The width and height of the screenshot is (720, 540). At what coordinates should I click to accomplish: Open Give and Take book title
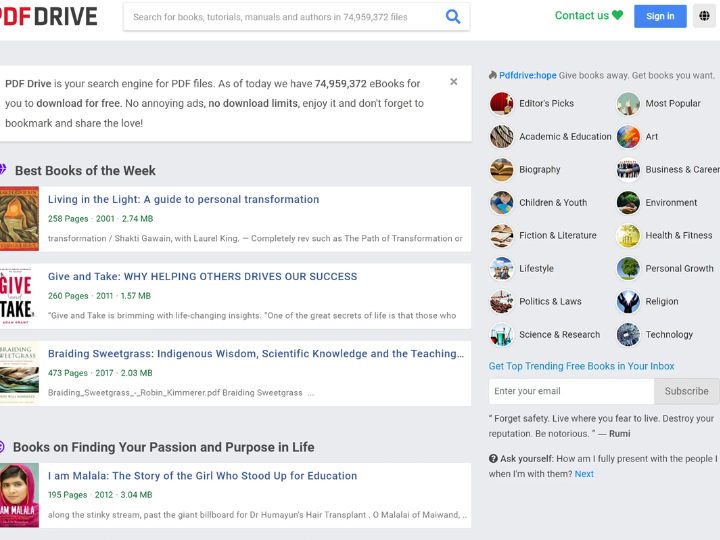(x=202, y=276)
